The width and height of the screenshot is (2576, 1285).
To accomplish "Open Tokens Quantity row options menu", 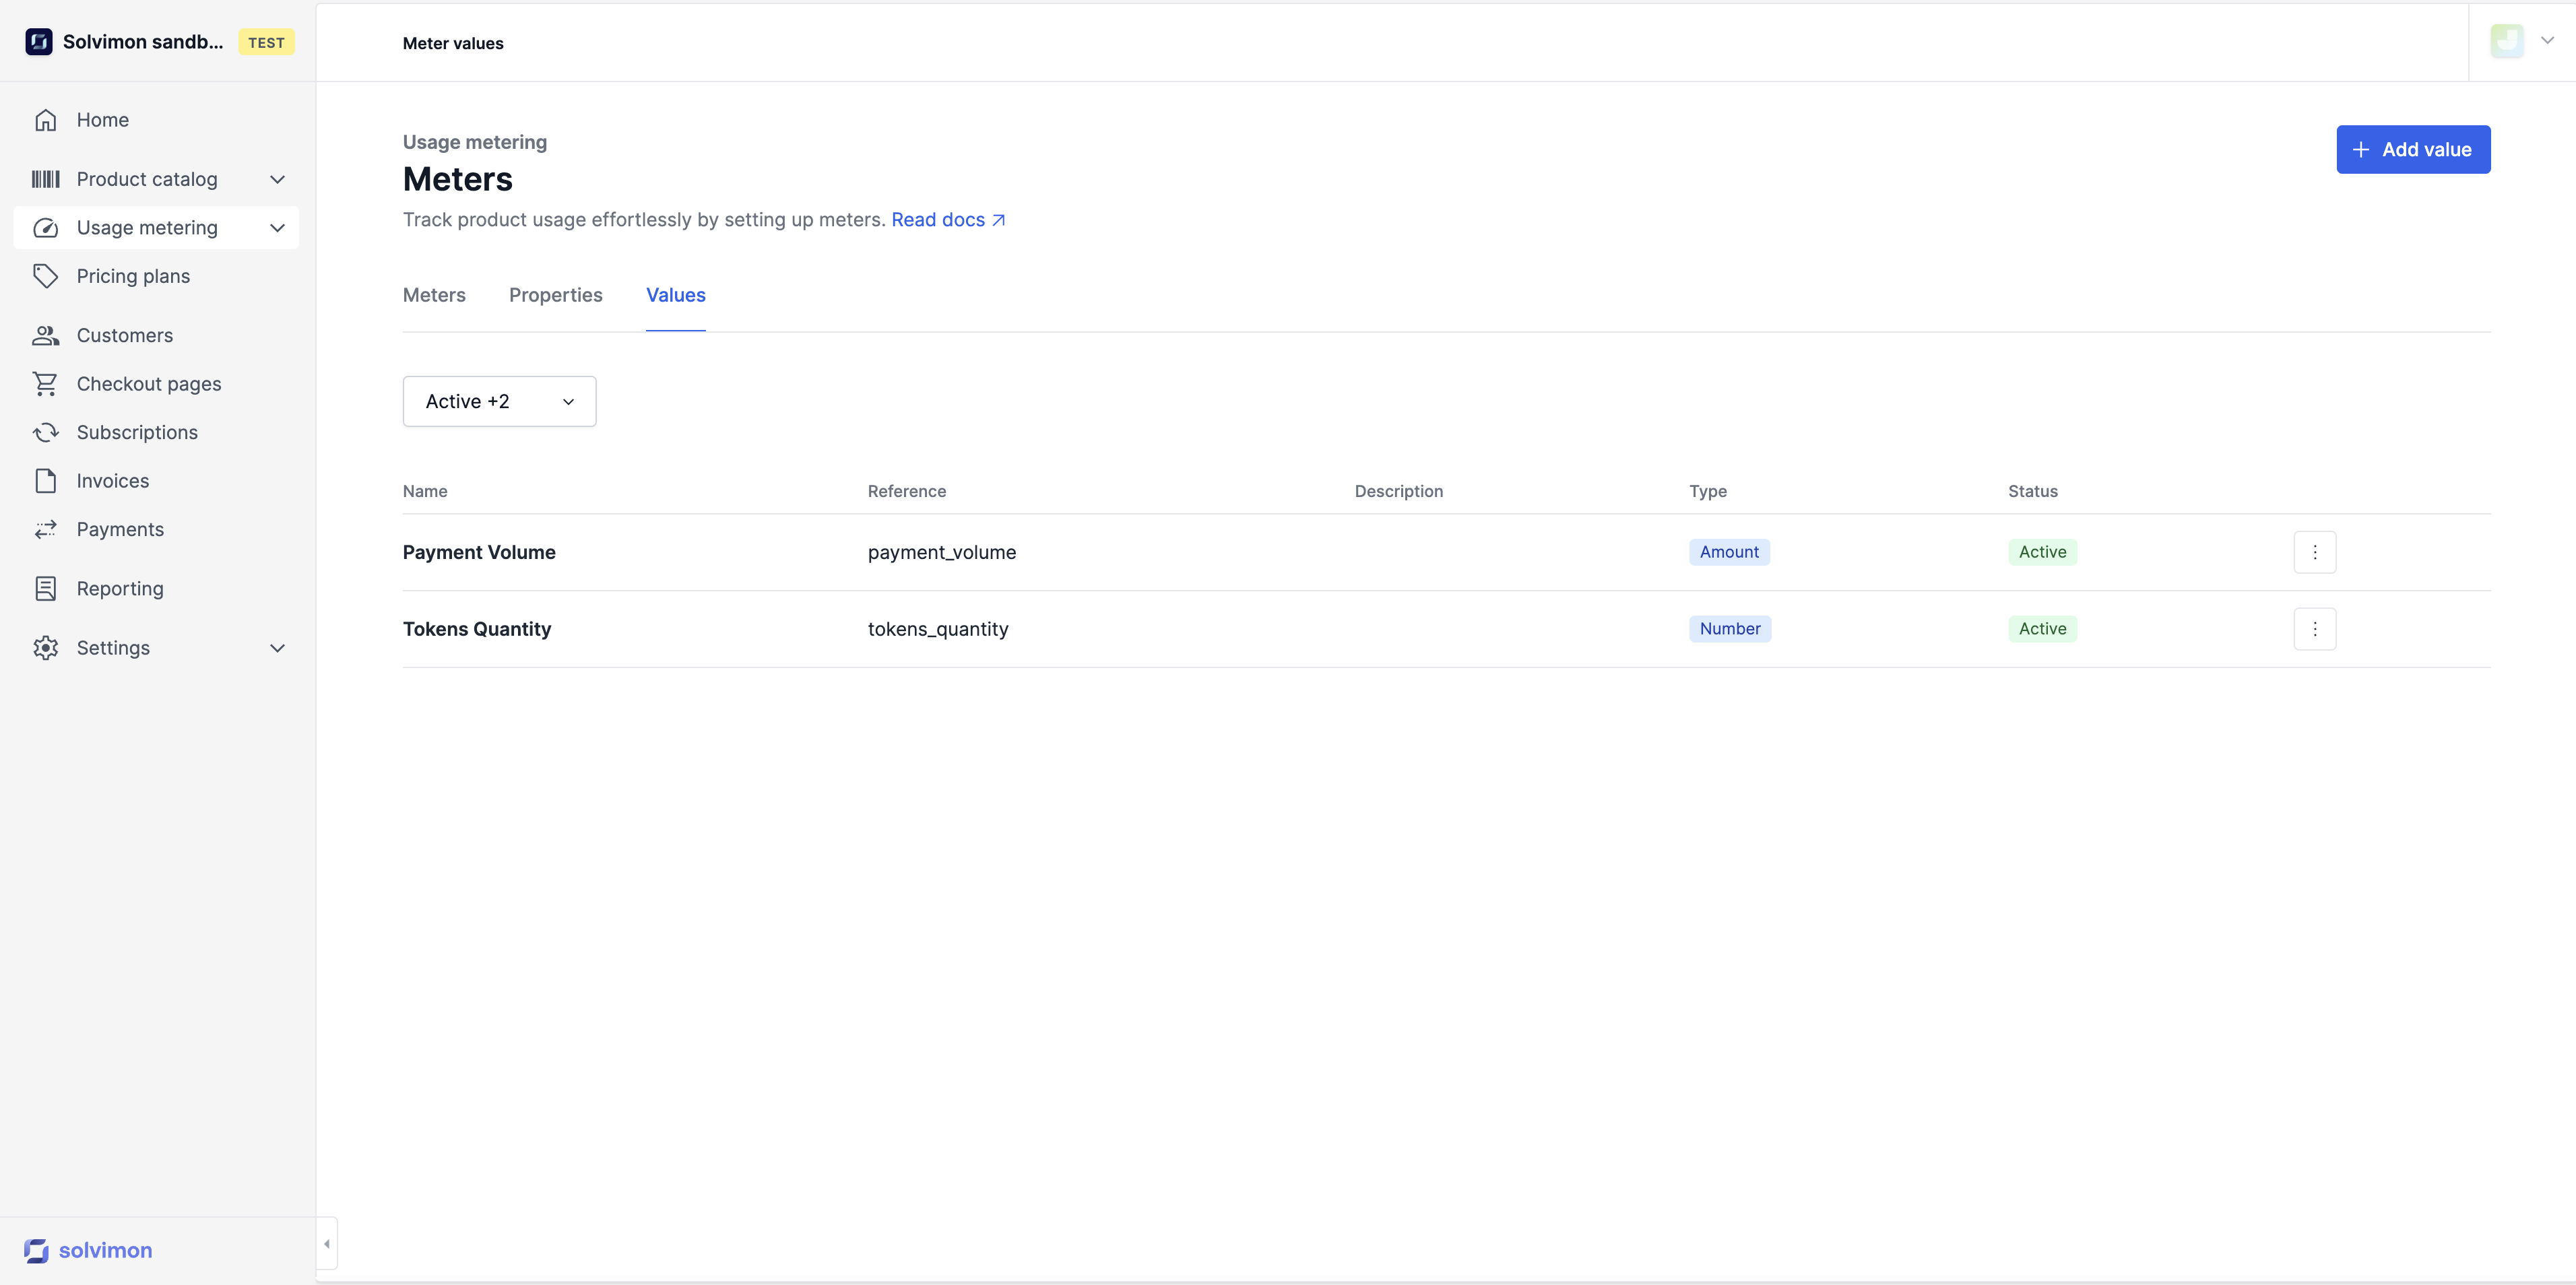I will (2314, 629).
